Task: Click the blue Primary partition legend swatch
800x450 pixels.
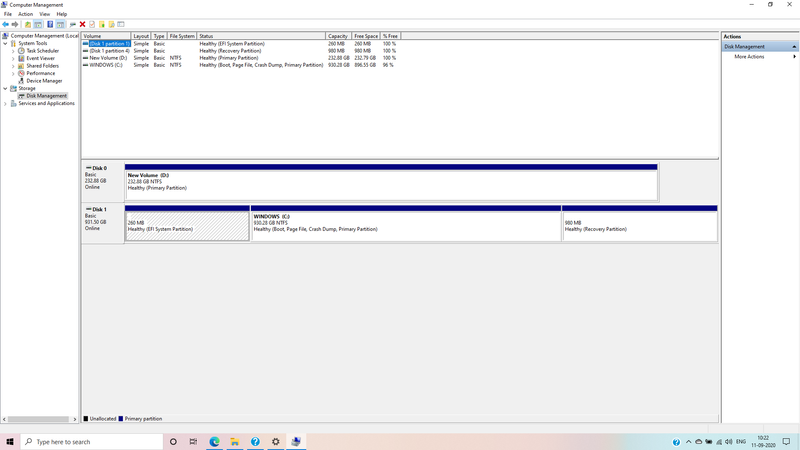Action: (120, 418)
